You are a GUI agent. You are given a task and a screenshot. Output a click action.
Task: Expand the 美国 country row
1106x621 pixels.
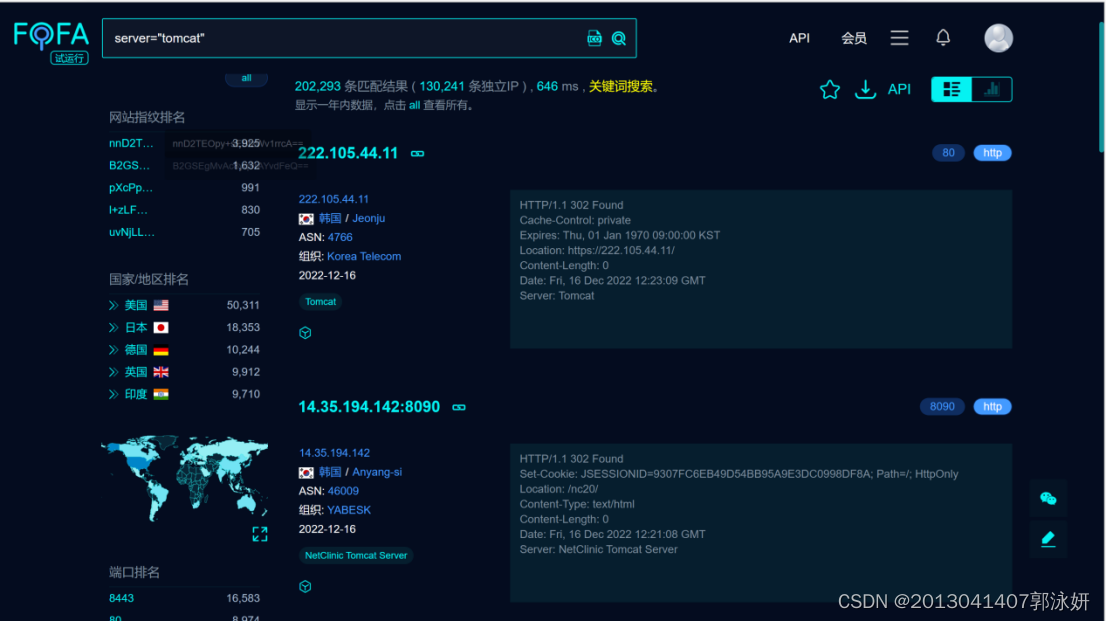[x=114, y=306]
